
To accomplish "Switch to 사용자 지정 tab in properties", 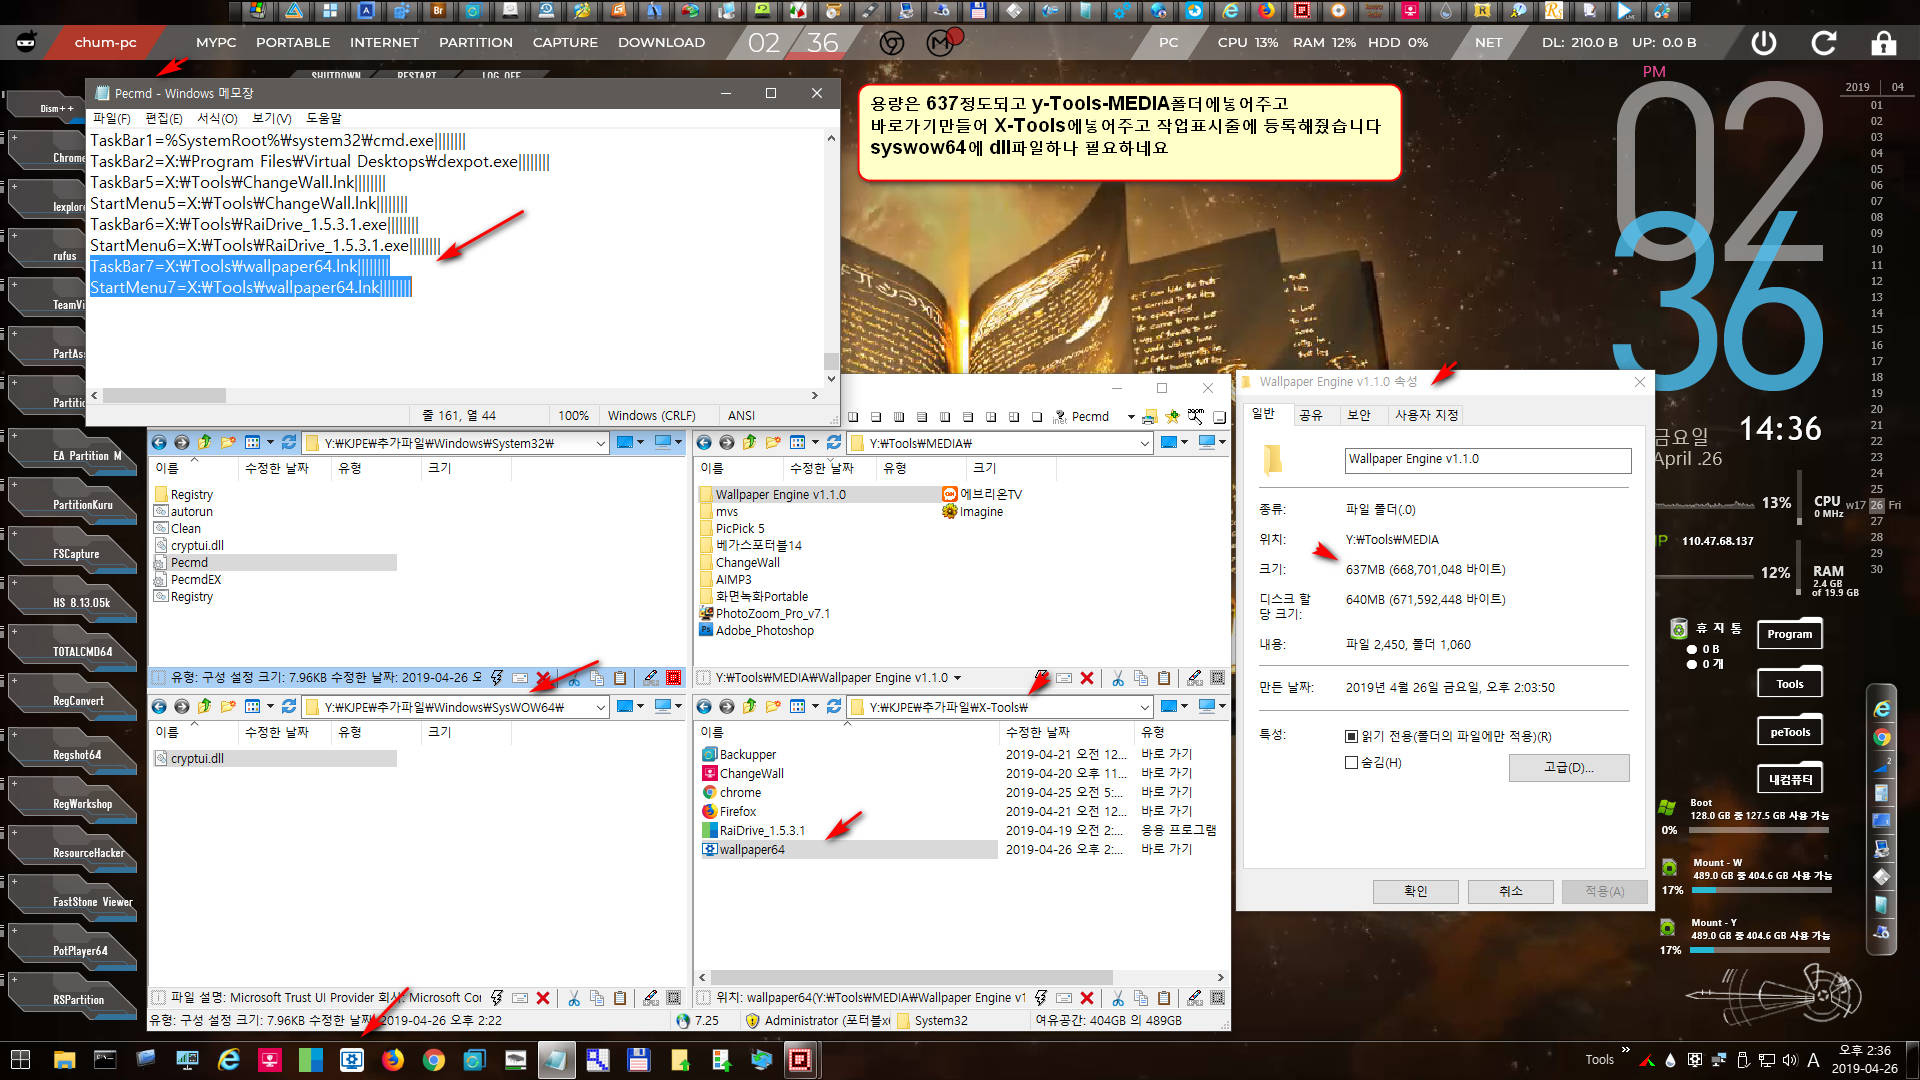I will [x=1427, y=415].
